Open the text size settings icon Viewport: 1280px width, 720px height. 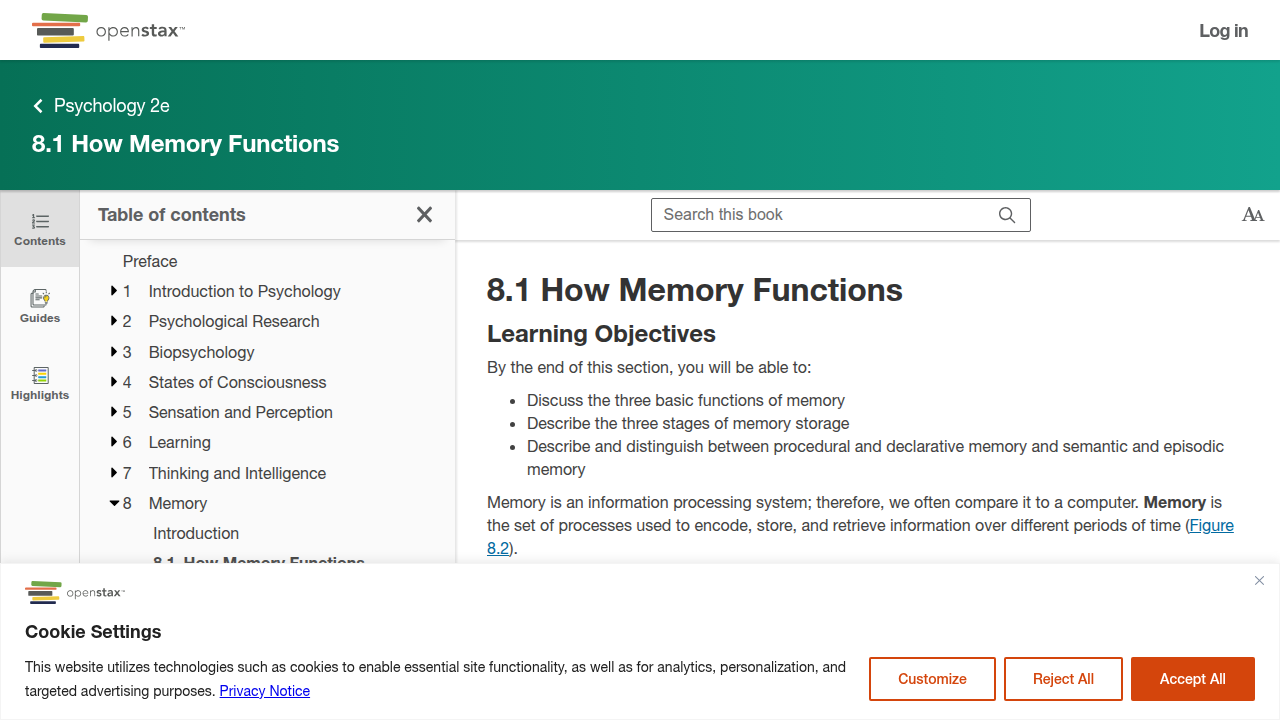click(x=1253, y=215)
